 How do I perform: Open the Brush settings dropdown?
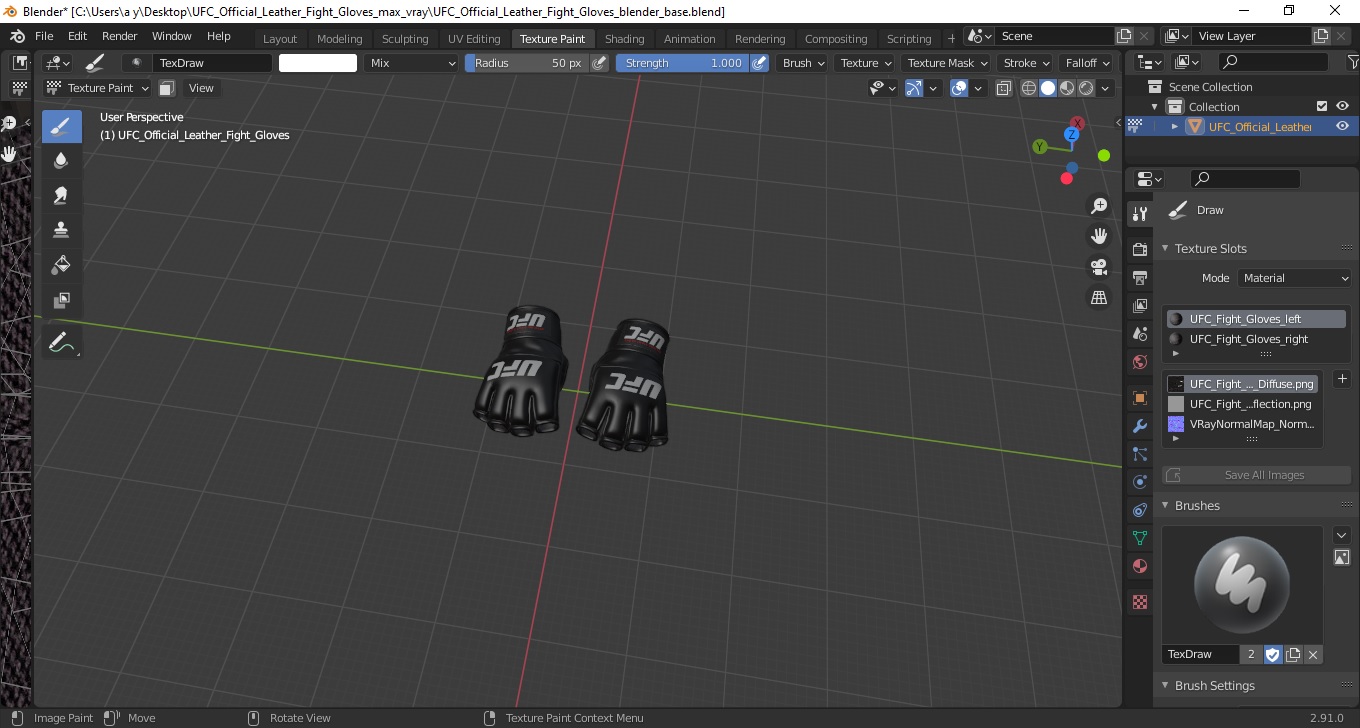[803, 63]
